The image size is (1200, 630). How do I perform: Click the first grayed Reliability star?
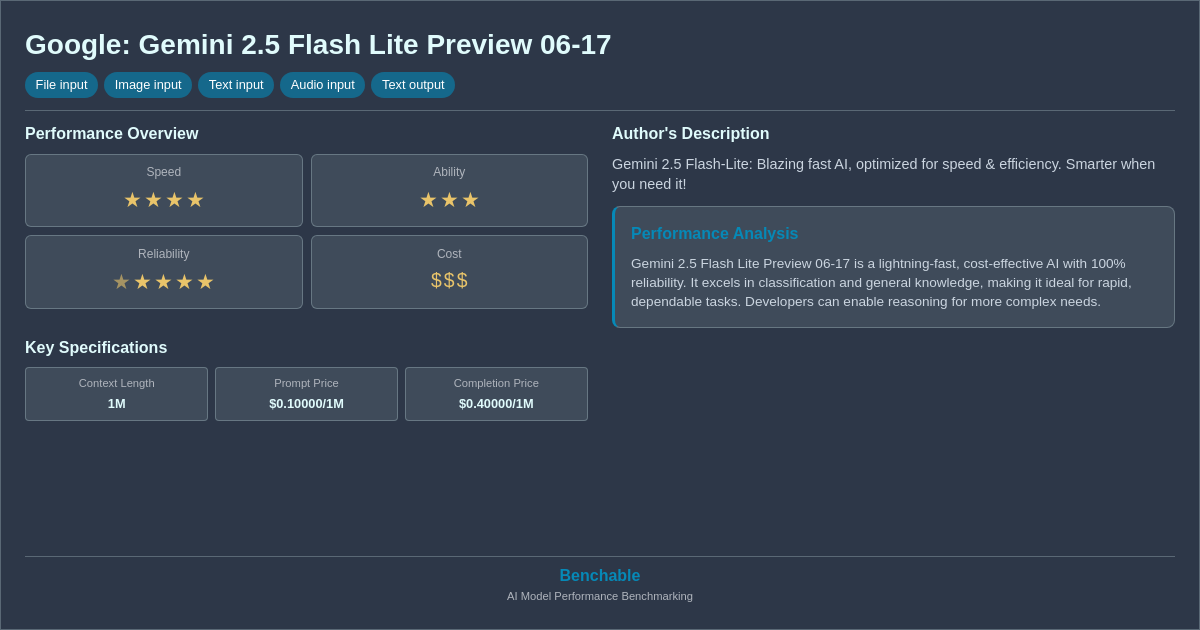pyautogui.click(x=122, y=281)
